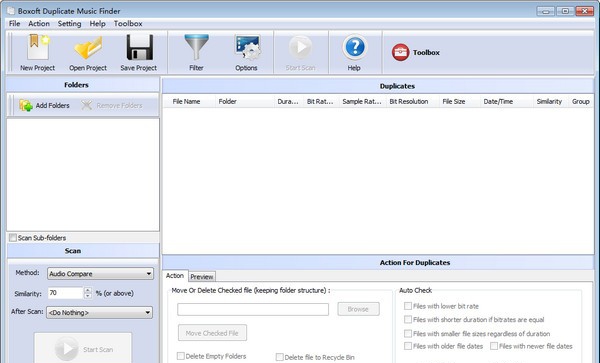This screenshot has height=363, width=600.
Task: Open the Method dropdown showing Audio Compare
Action: [100, 273]
